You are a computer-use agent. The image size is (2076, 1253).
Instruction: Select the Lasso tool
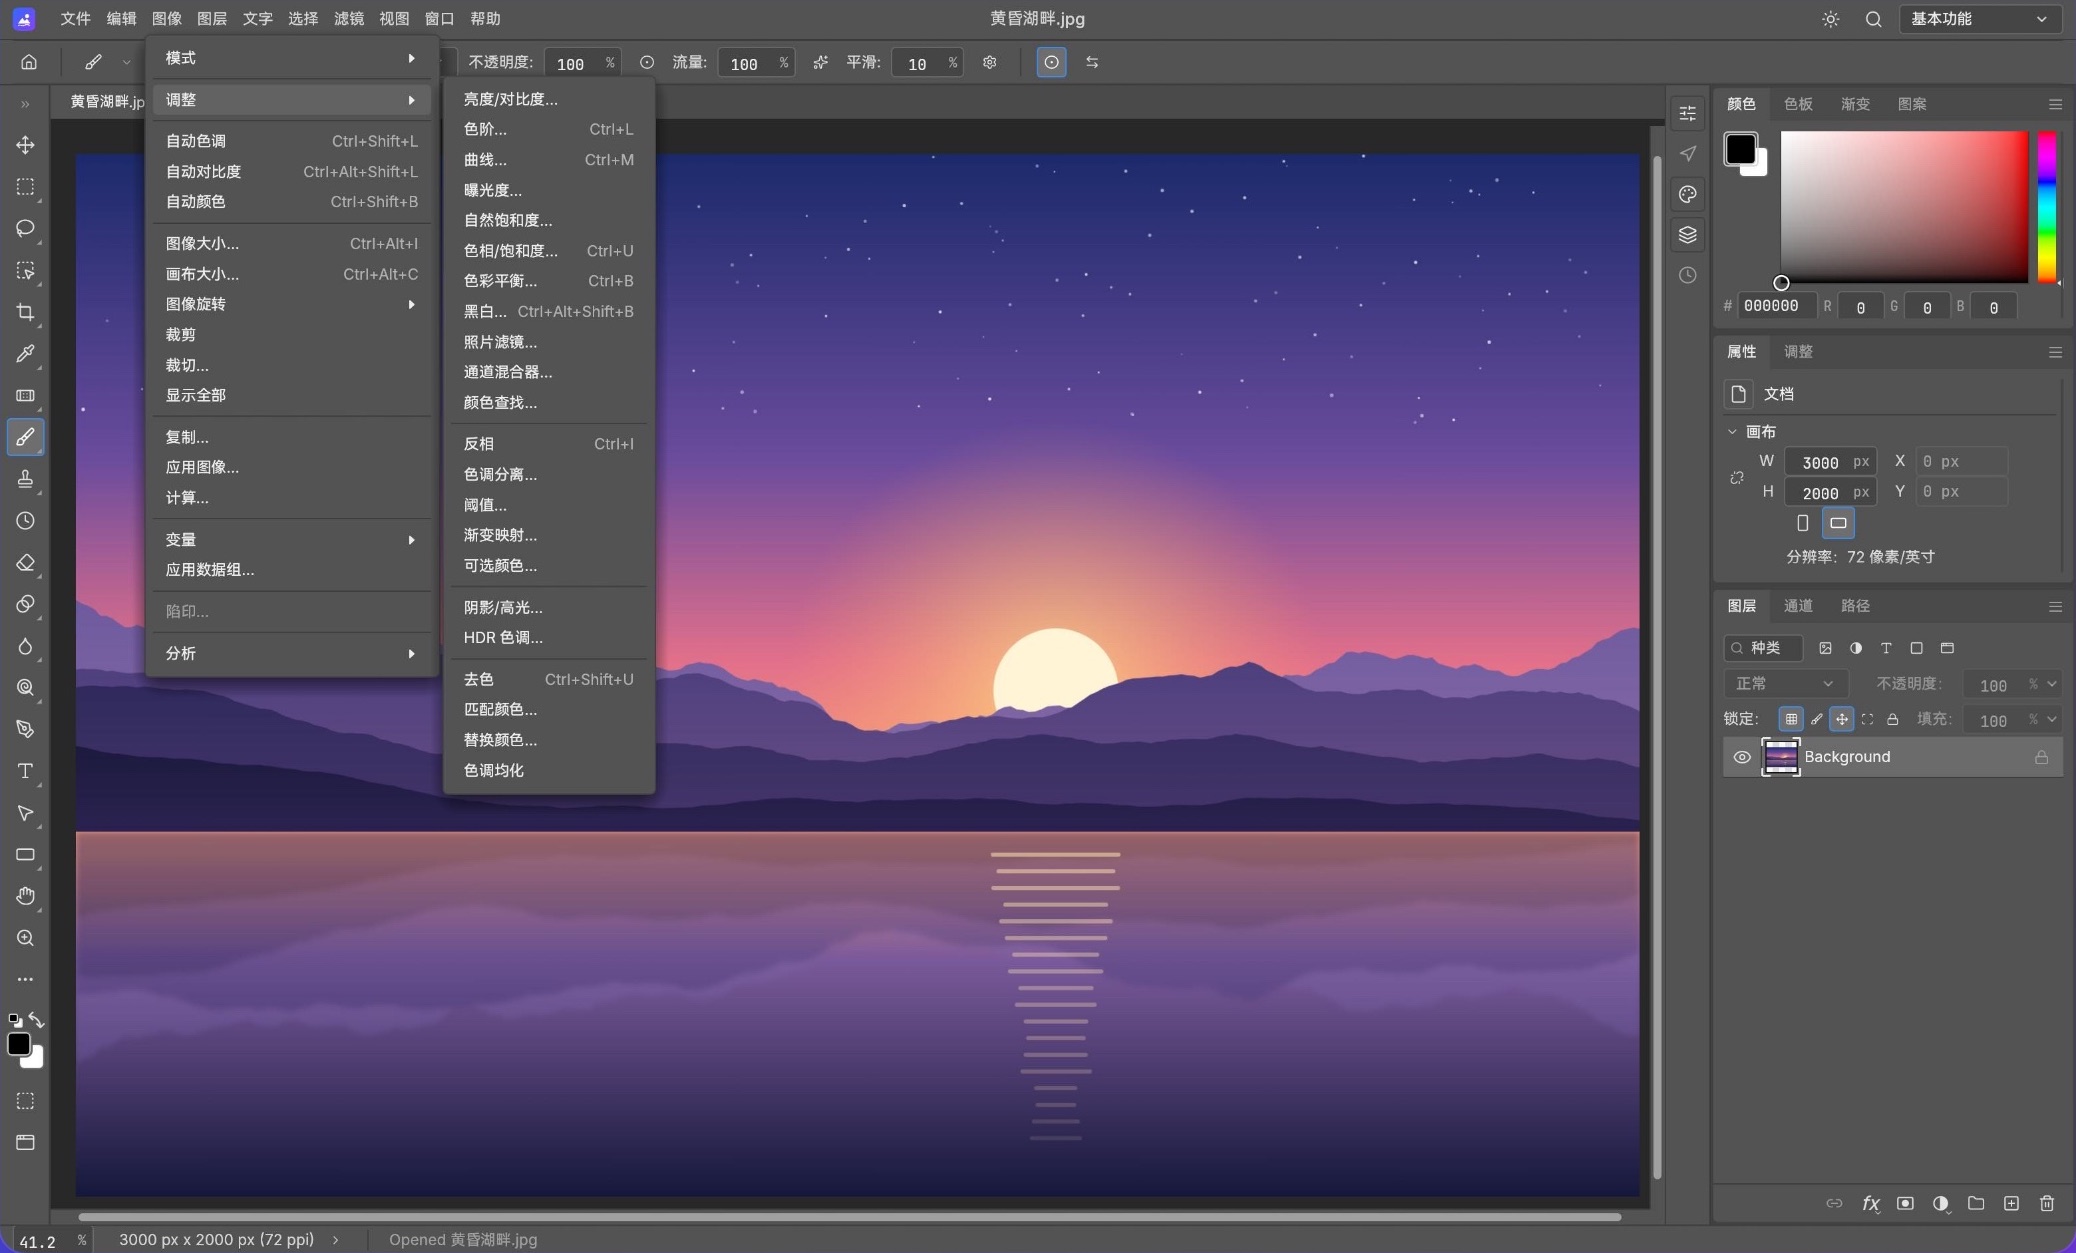(x=25, y=228)
